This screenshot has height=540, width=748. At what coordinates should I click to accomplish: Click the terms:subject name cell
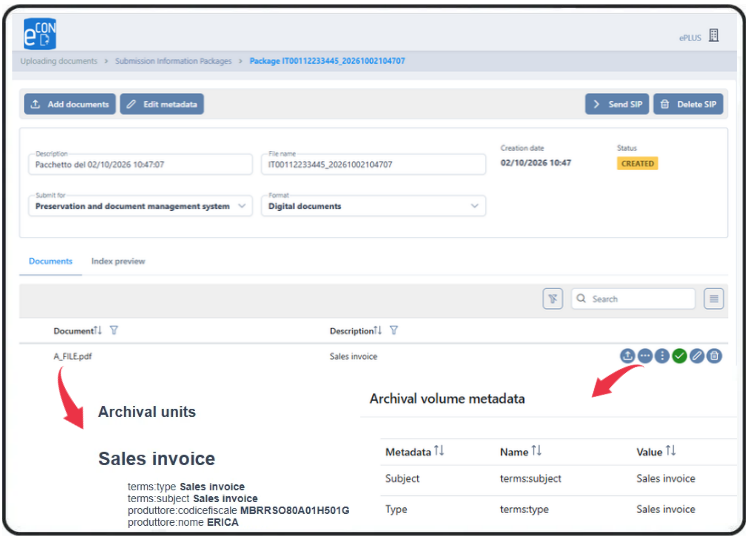(x=530, y=478)
